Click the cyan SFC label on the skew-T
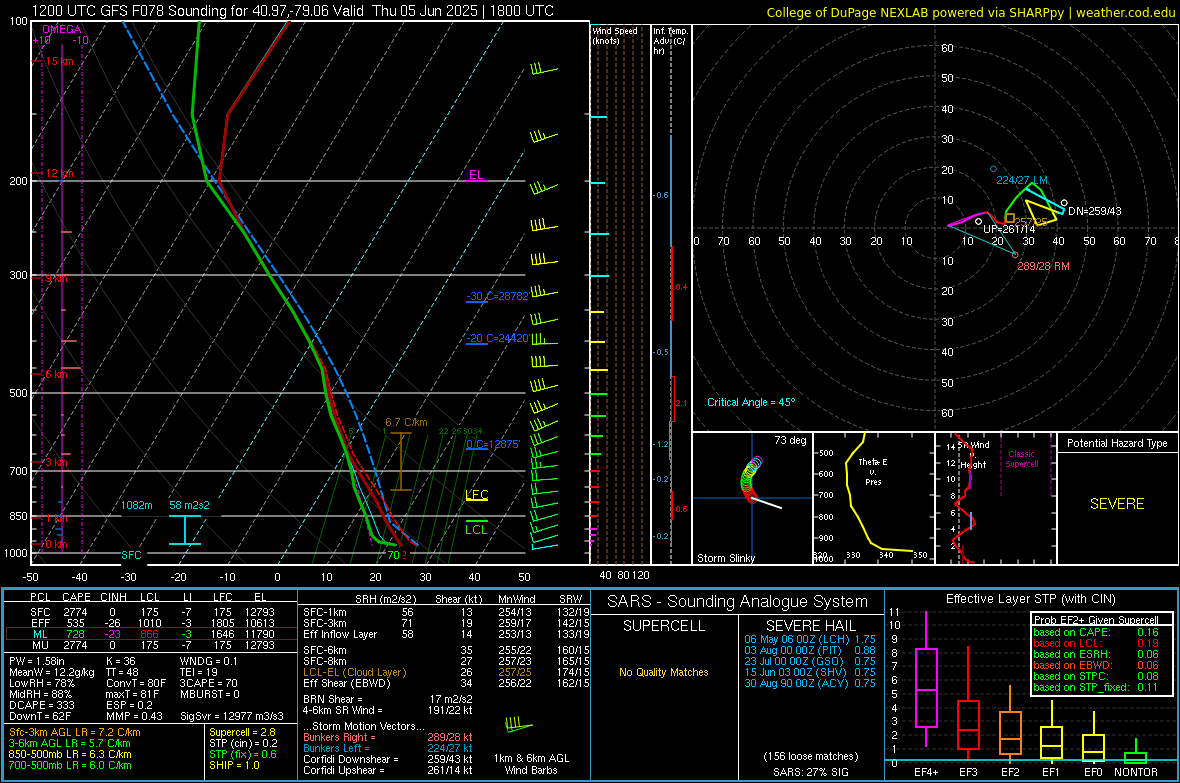 coord(131,555)
